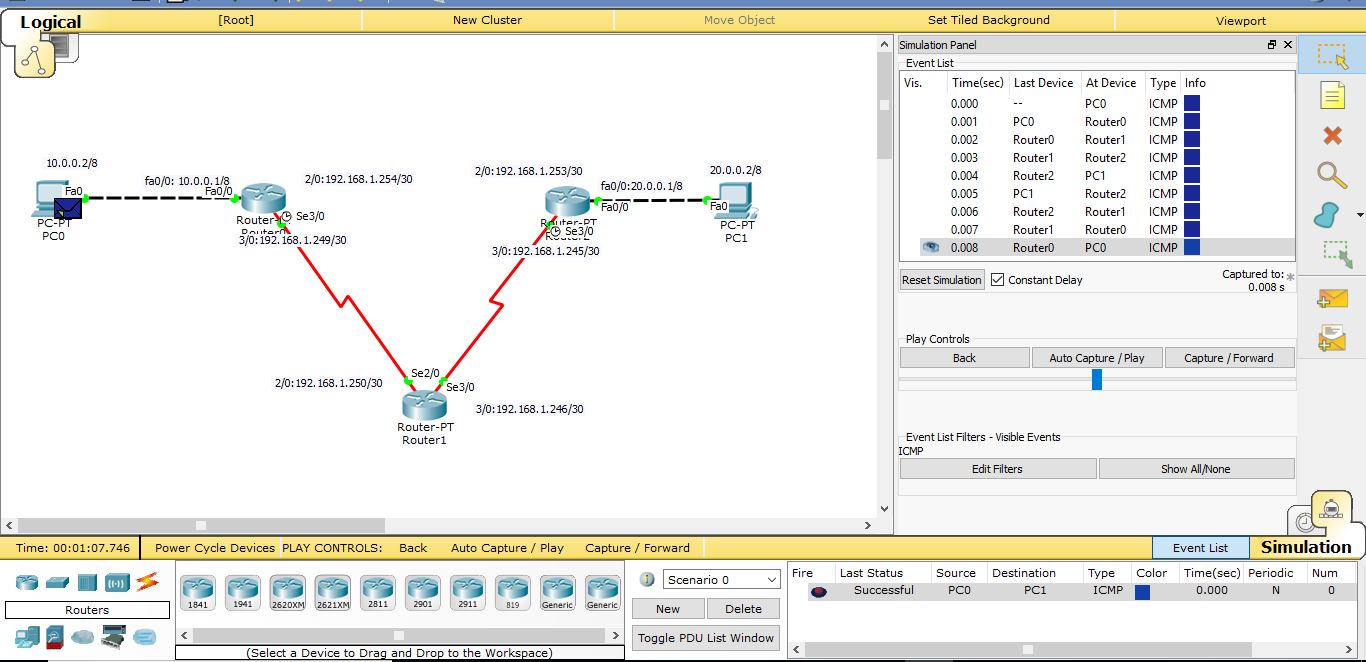Choose the Draw Polygon shape tool
1366x662 pixels.
[1326, 214]
